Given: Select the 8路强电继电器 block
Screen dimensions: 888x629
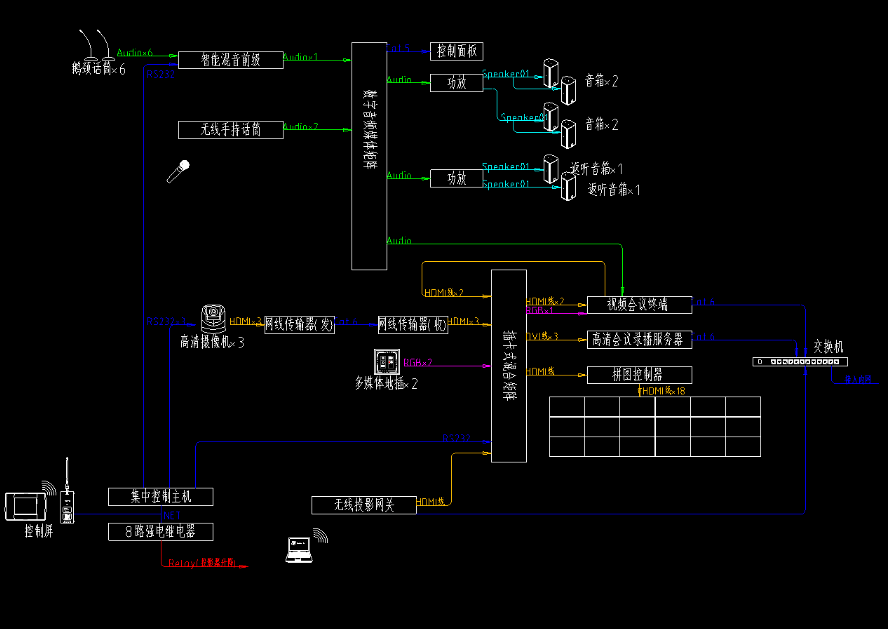Looking at the screenshot, I should pyautogui.click(x=160, y=532).
